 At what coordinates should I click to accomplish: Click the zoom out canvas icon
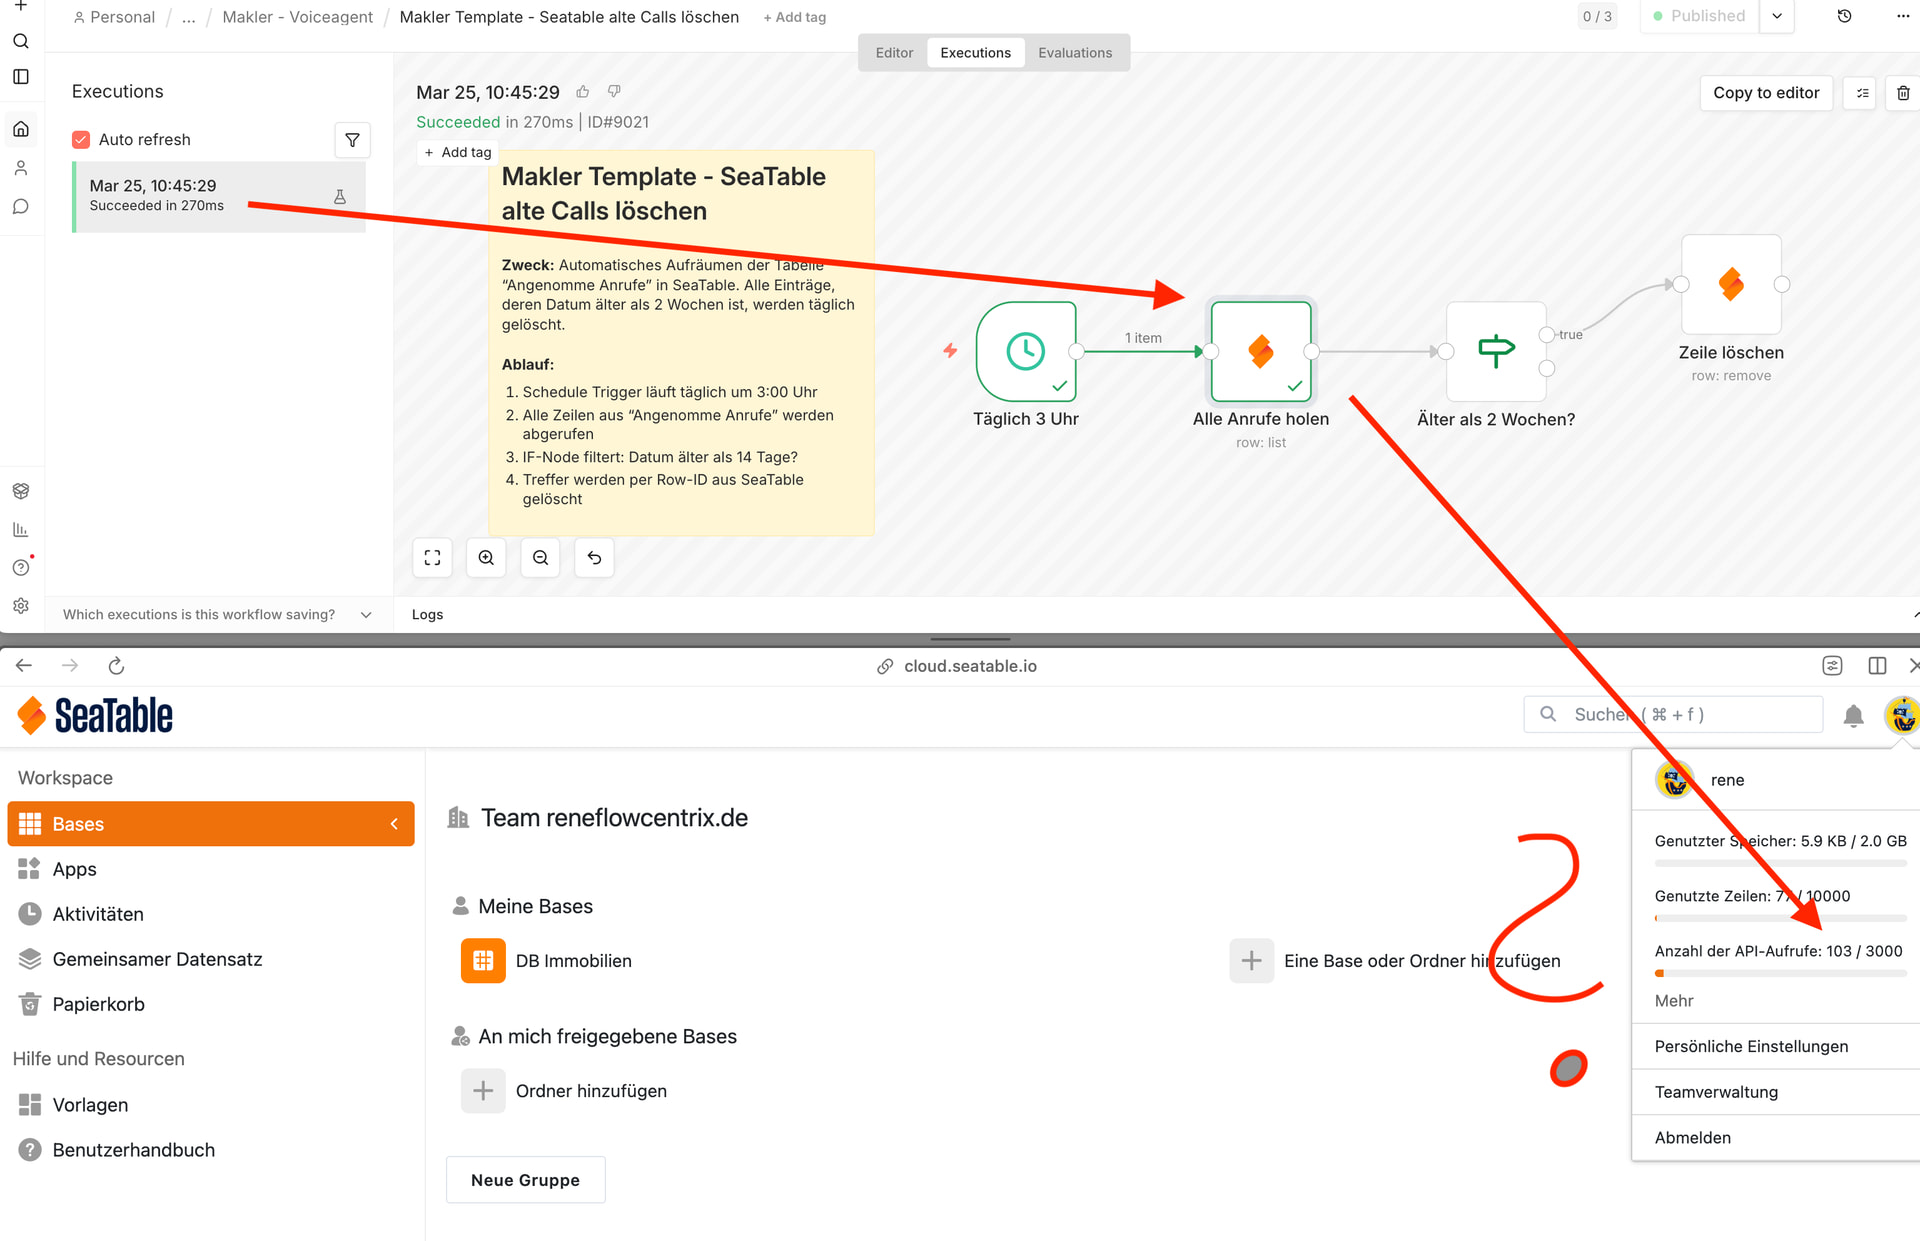pos(540,558)
